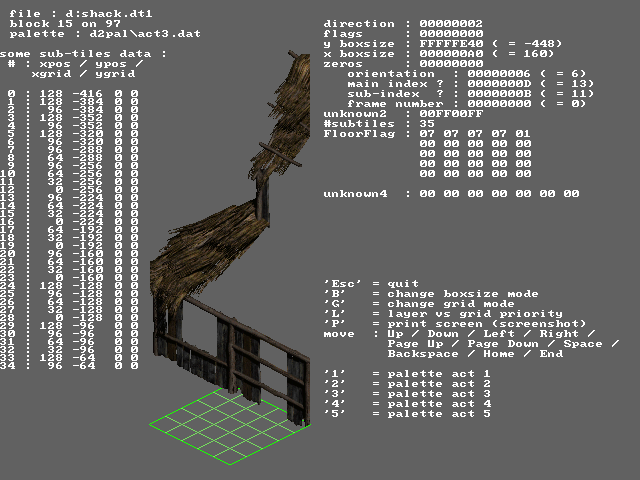Viewport: 640px width, 480px height.
Task: Click sub-tile row 17 with ypos -192
Action: tap(69, 230)
